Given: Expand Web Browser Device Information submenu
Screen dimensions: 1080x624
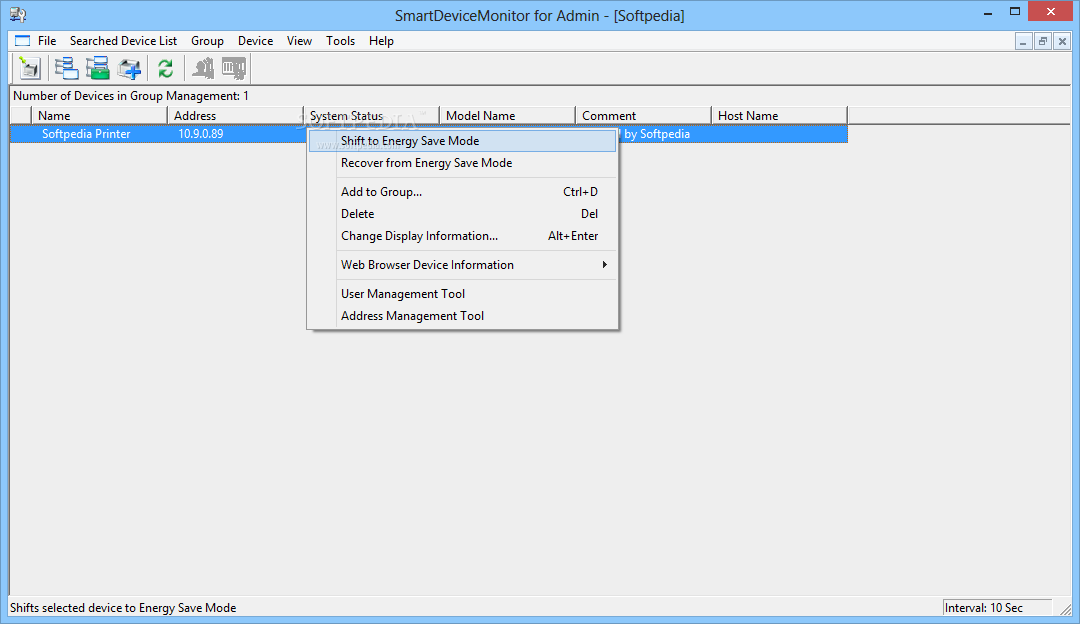Looking at the screenshot, I should pos(462,264).
